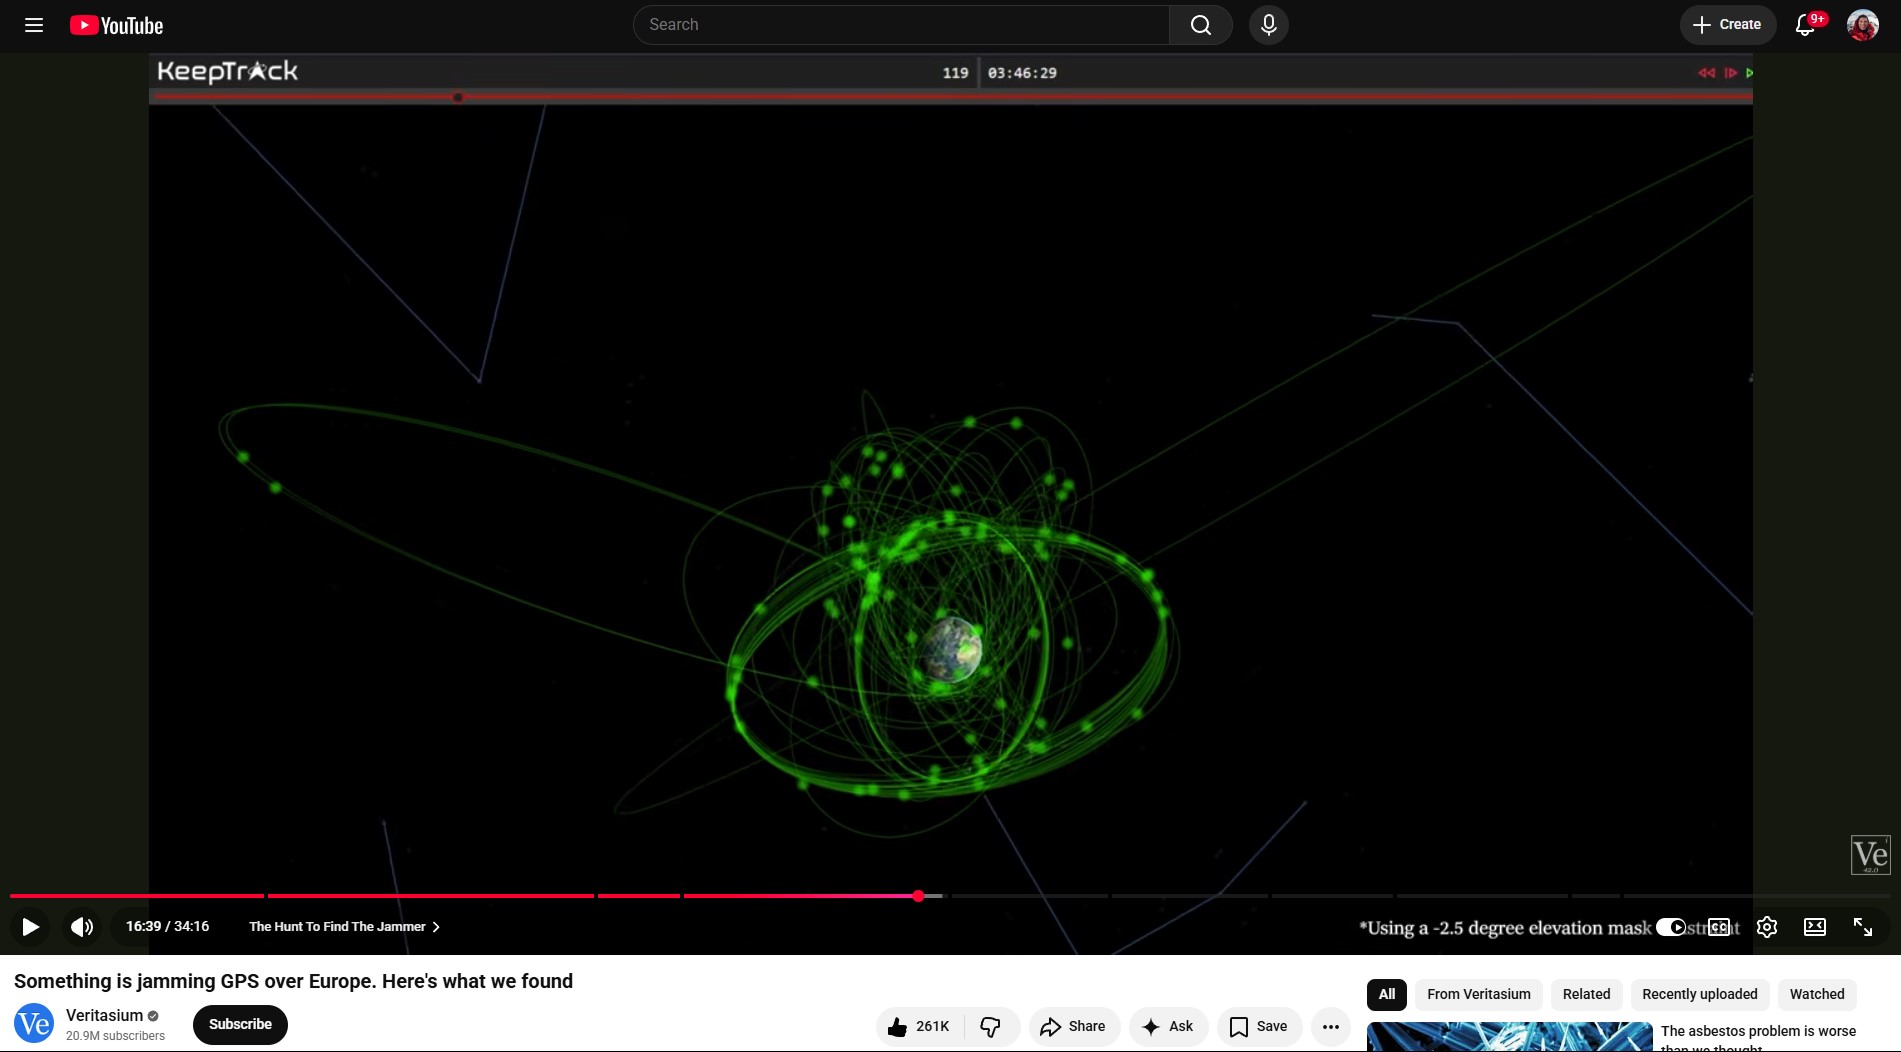Click the Ask button
This screenshot has width=1901, height=1052.
(1169, 1027)
